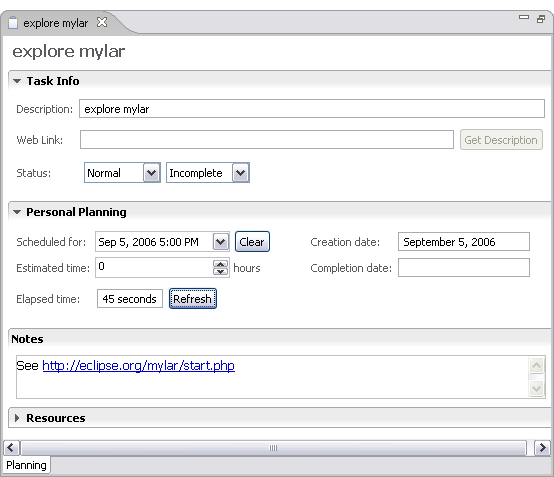Refresh the elapsed time

193,299
